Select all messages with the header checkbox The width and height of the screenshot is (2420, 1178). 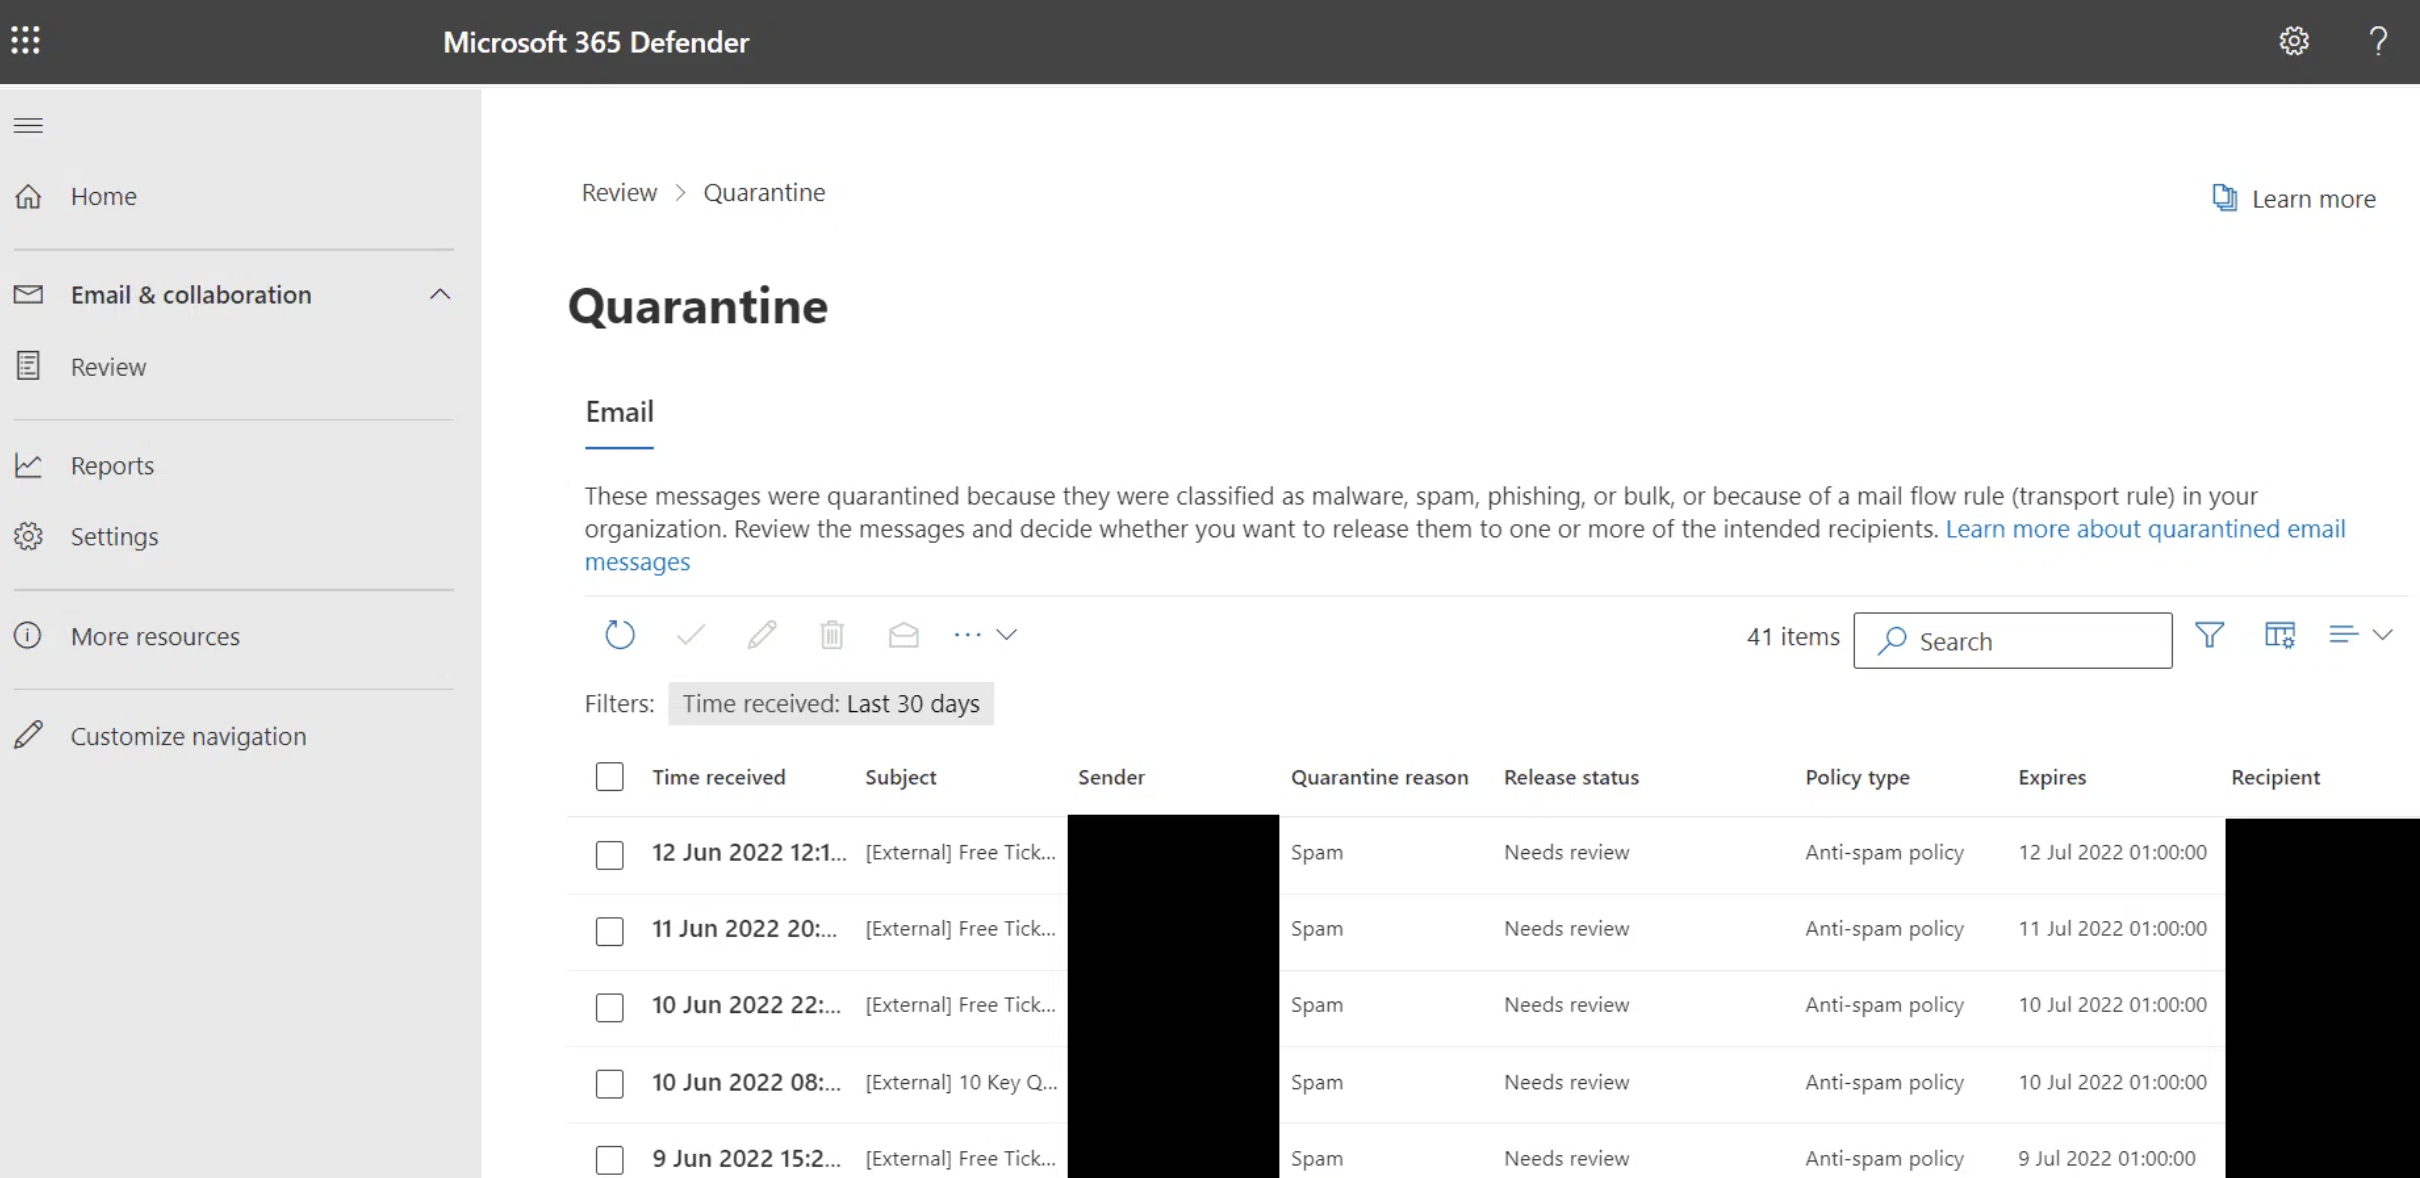pos(609,776)
